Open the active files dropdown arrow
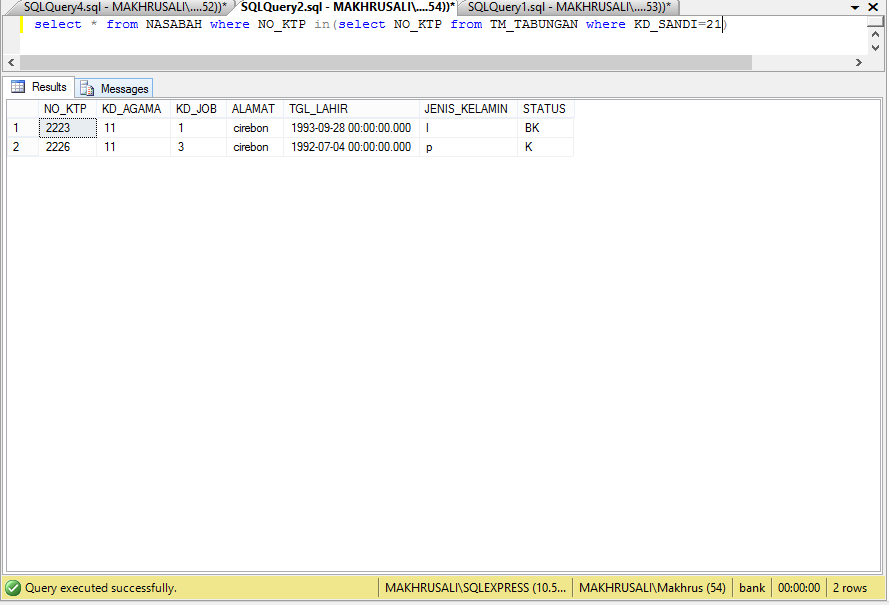 [x=854, y=8]
